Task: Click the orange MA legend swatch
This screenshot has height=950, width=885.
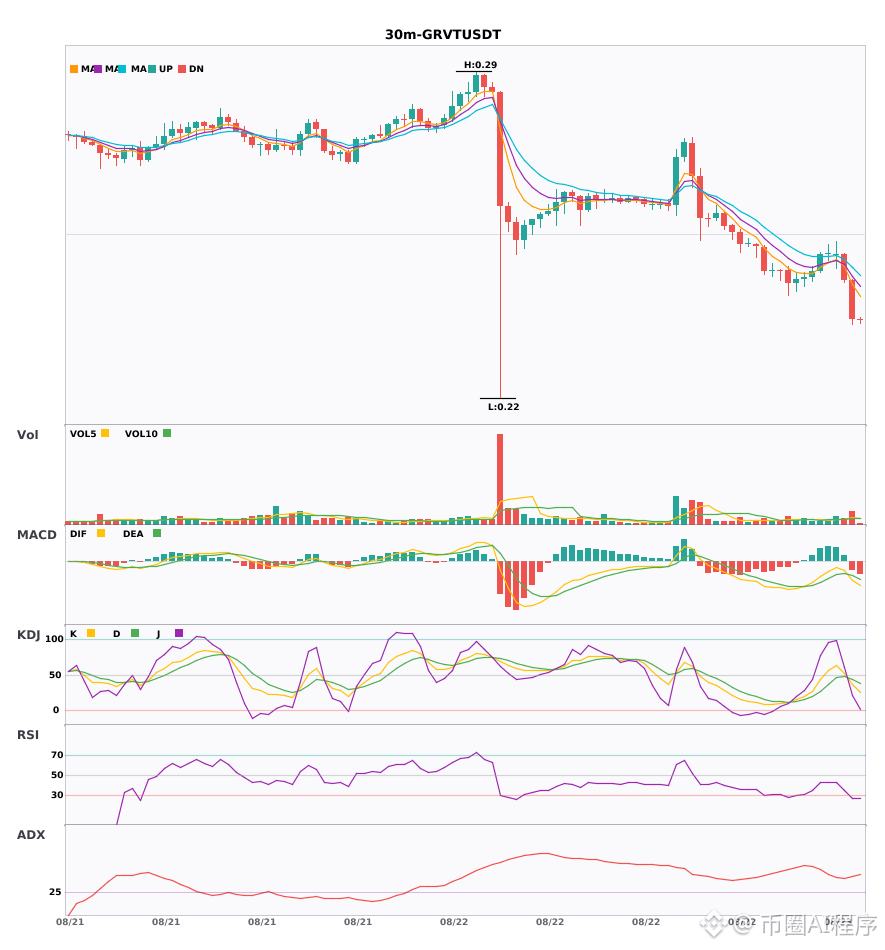Action: click(74, 69)
